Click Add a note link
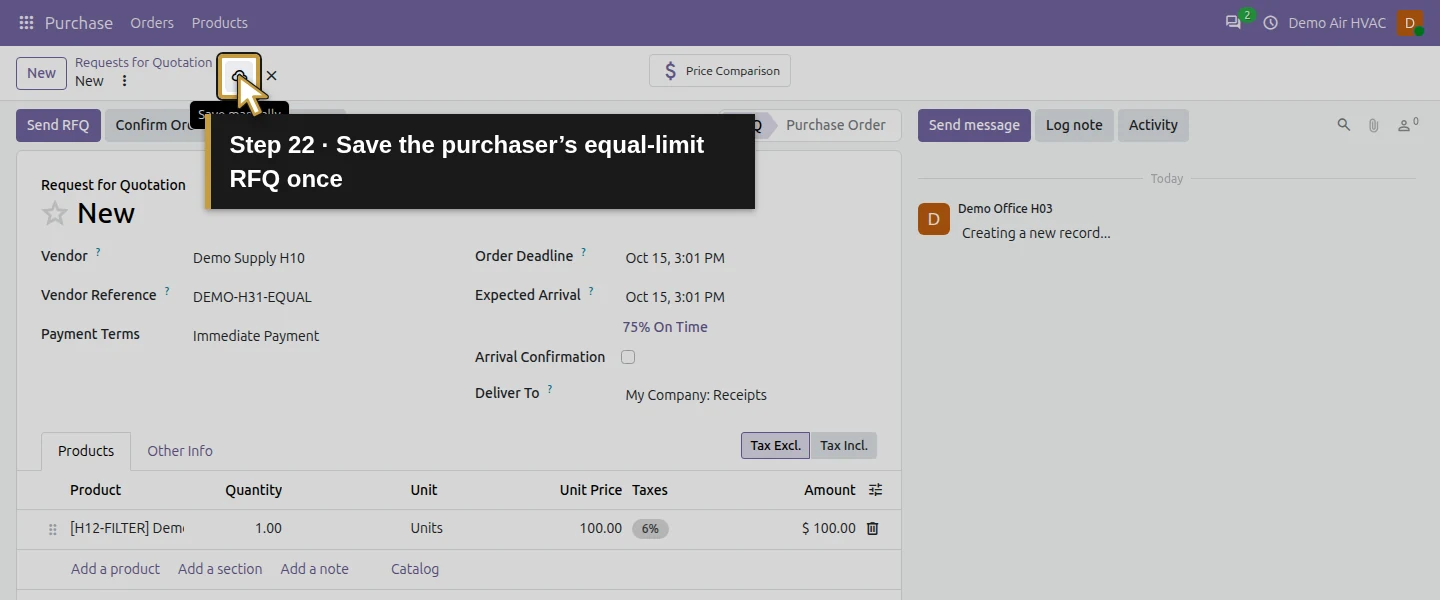 (x=315, y=569)
